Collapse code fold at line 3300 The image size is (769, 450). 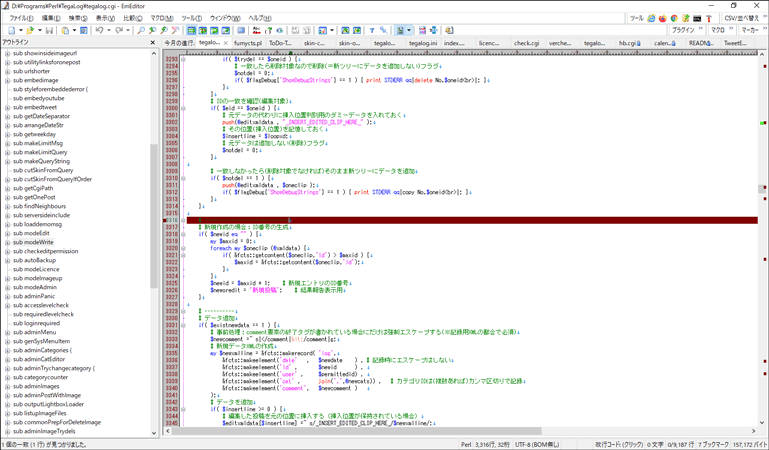183,108
